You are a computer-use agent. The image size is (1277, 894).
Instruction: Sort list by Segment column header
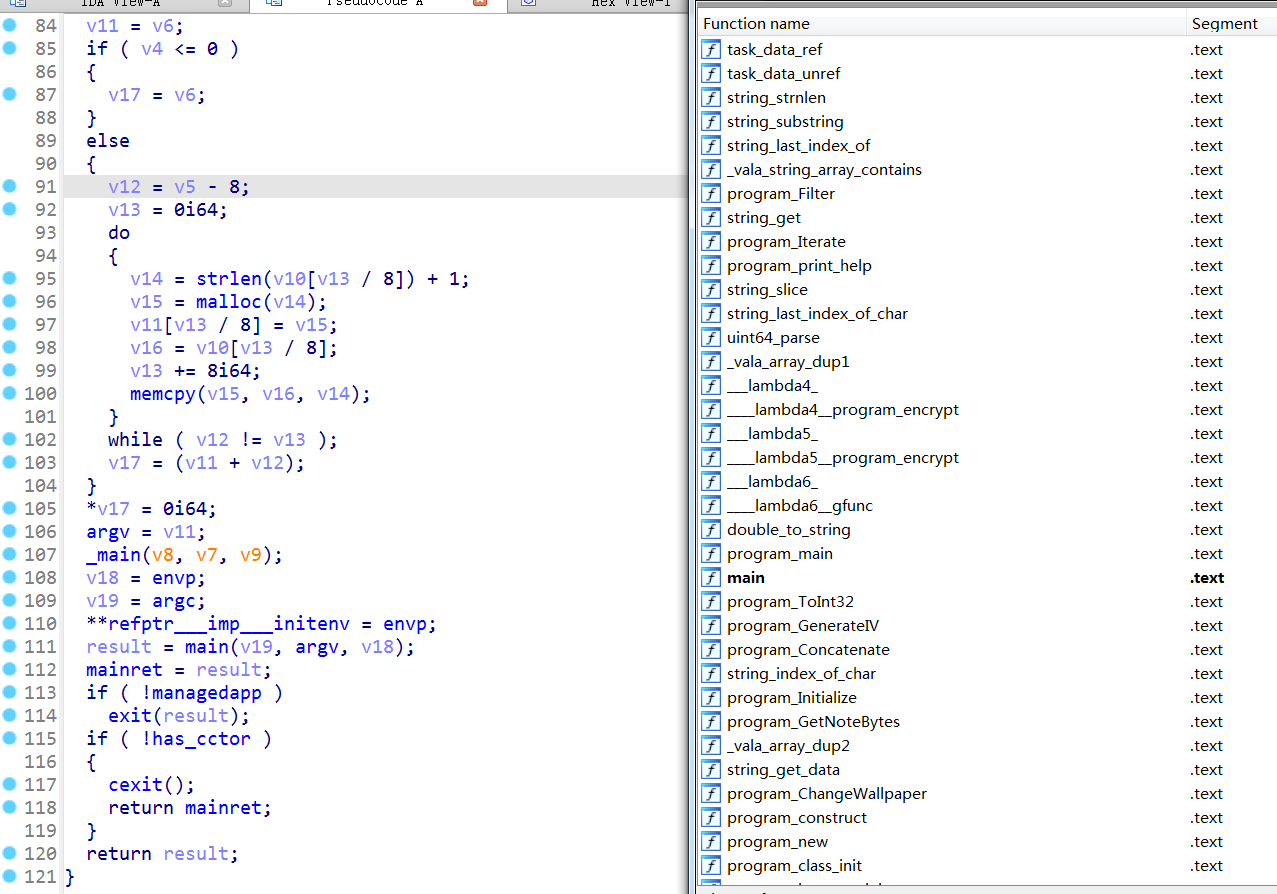pos(1223,24)
